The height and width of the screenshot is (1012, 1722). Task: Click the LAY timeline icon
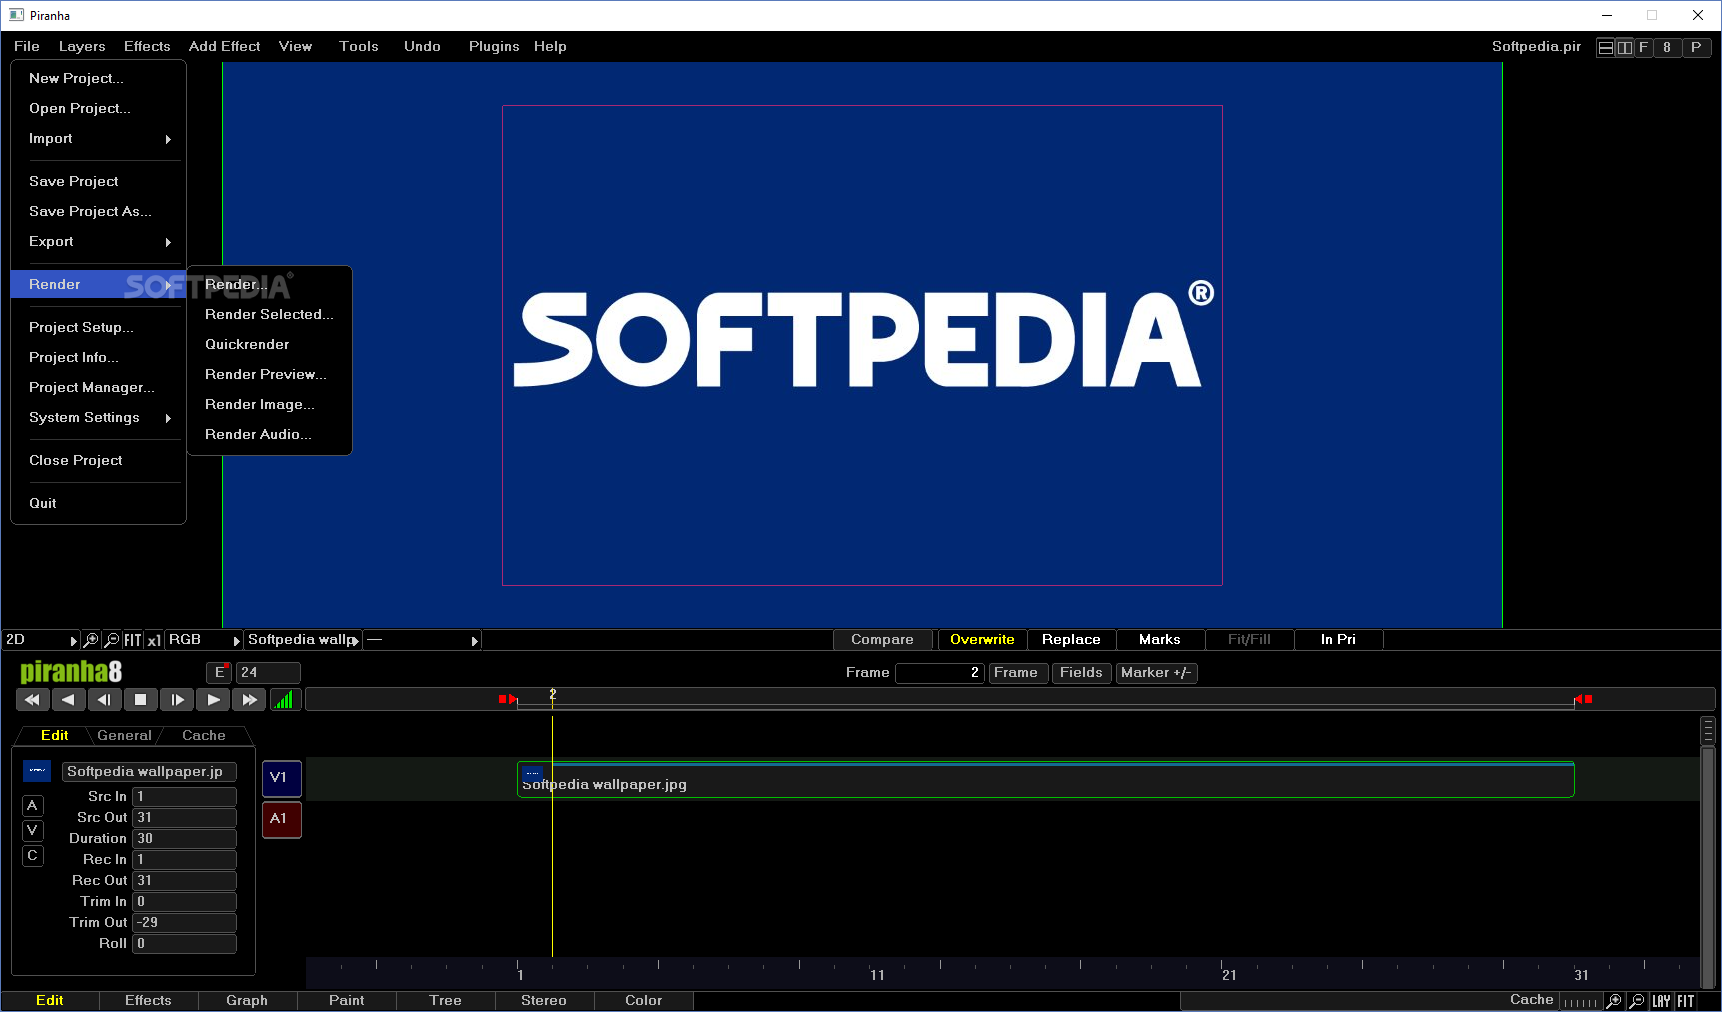click(1662, 1001)
